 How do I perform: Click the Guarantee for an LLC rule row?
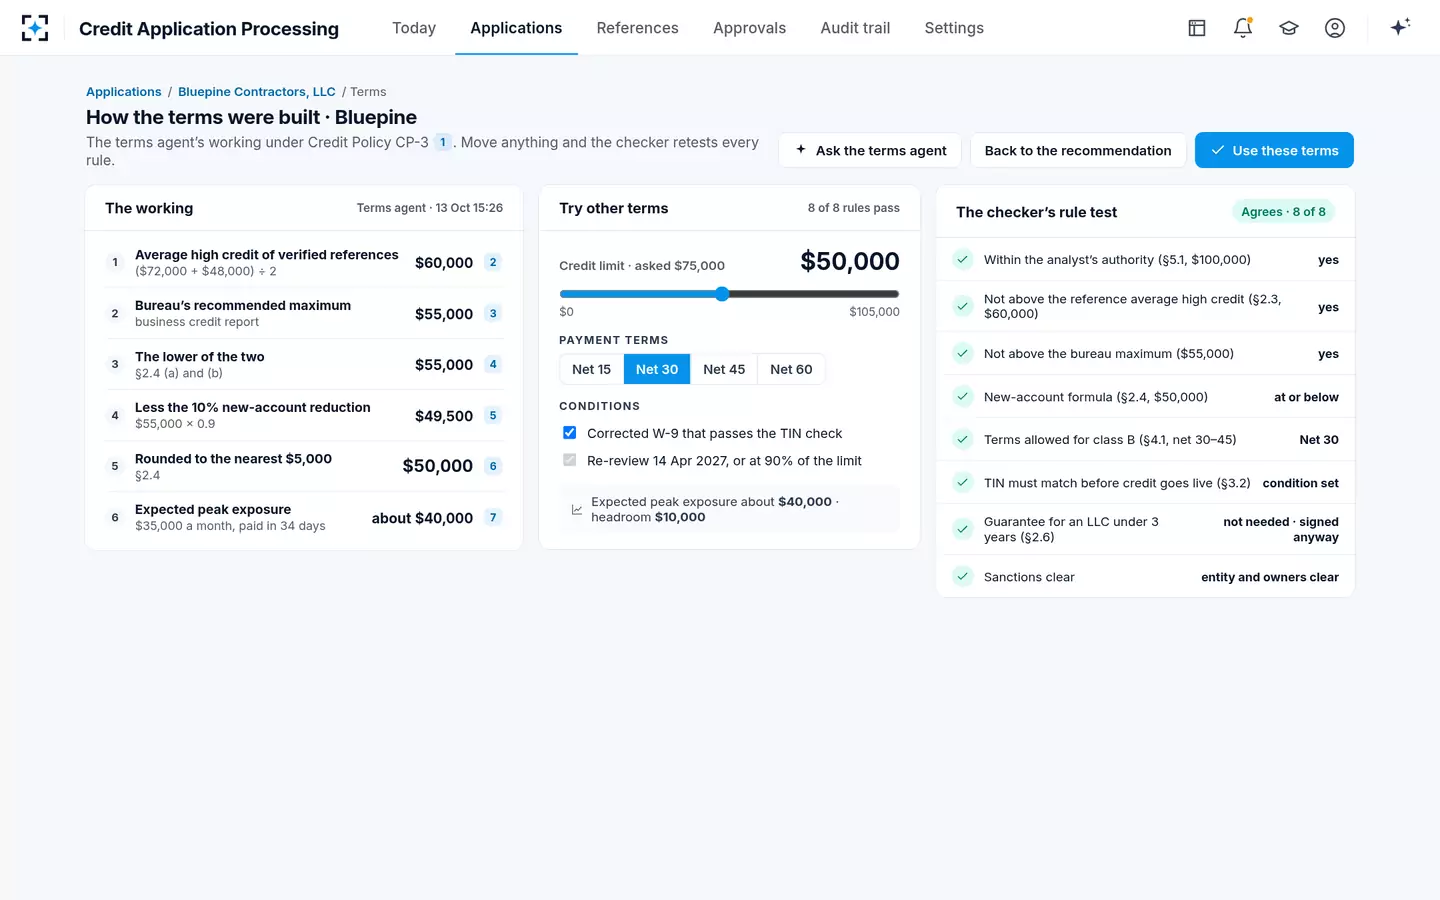click(1145, 529)
